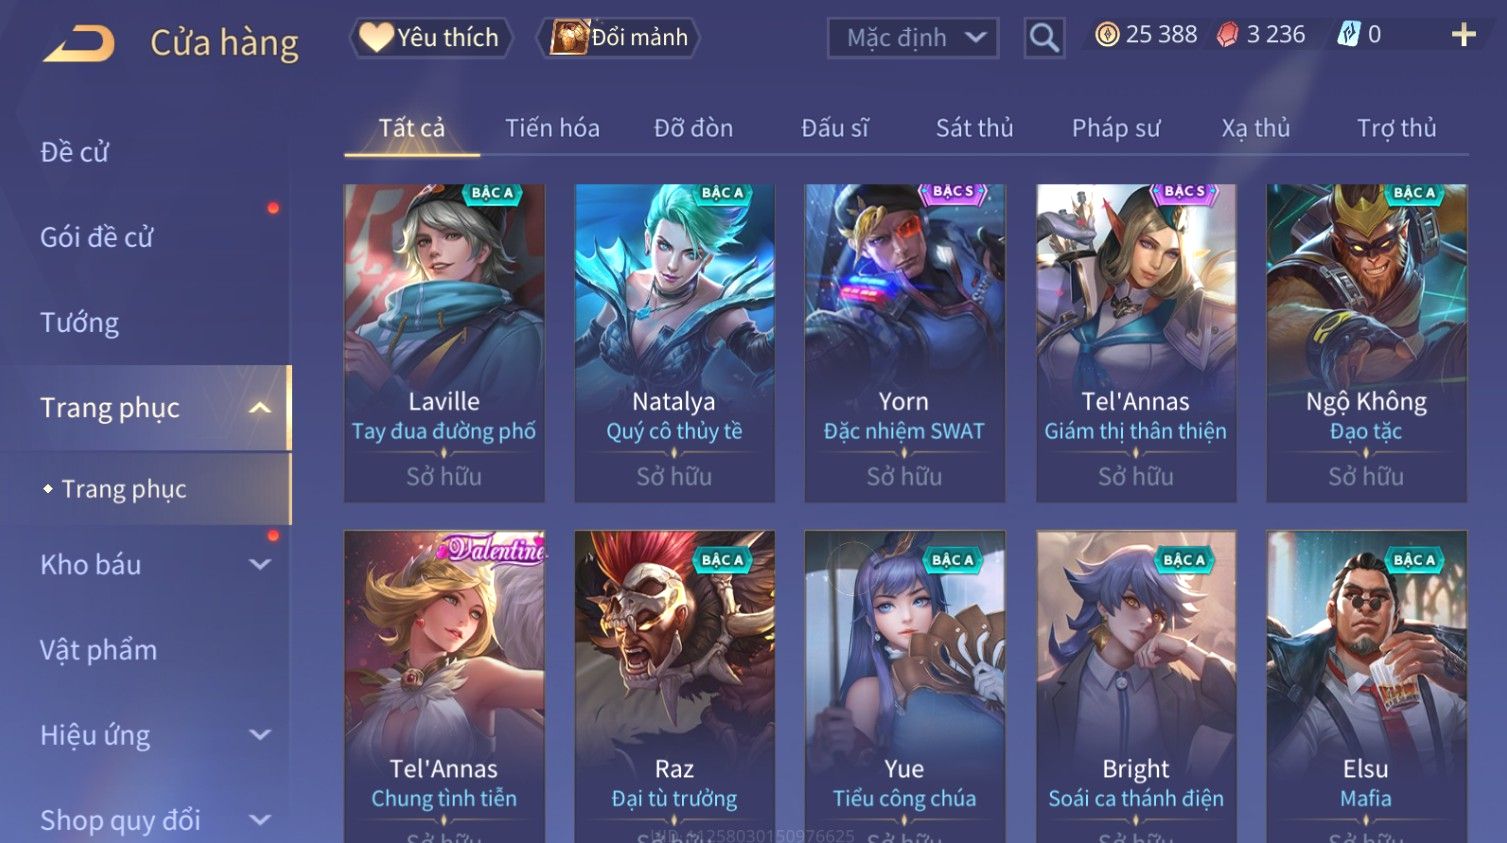Click the red ruby currency icon

click(x=1227, y=35)
